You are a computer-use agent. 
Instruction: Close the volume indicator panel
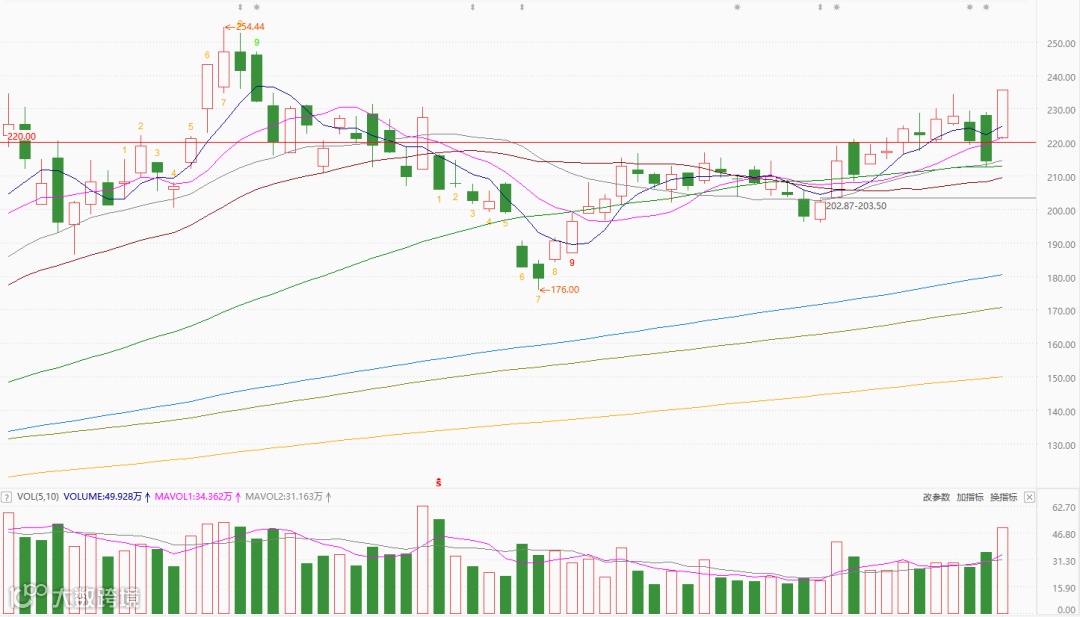[x=1029, y=496]
